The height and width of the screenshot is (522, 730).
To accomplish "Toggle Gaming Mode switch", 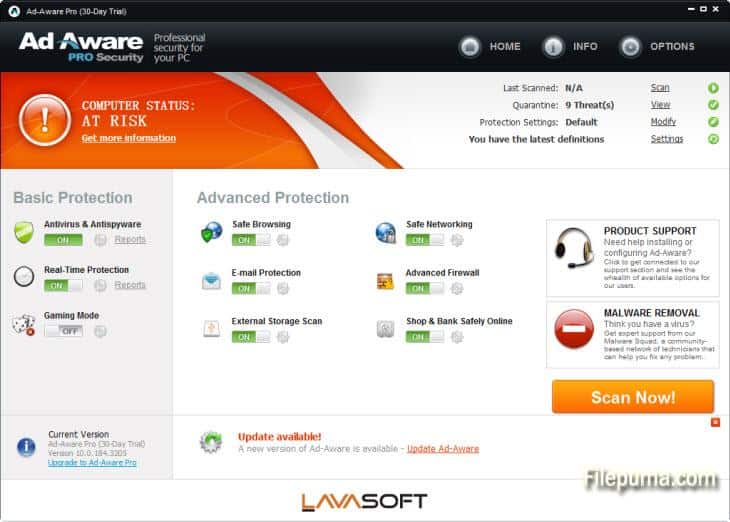I will pos(63,331).
